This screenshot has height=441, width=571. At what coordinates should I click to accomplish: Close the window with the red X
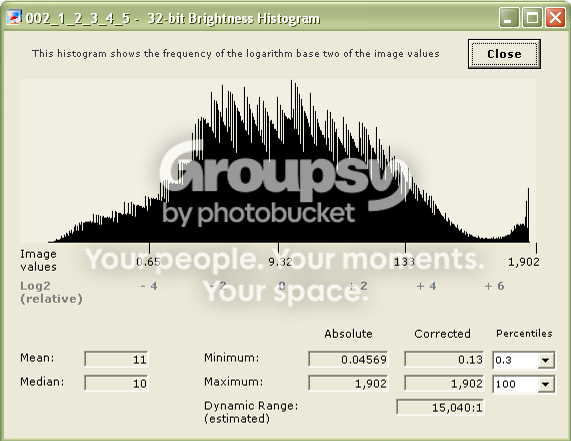(555, 17)
